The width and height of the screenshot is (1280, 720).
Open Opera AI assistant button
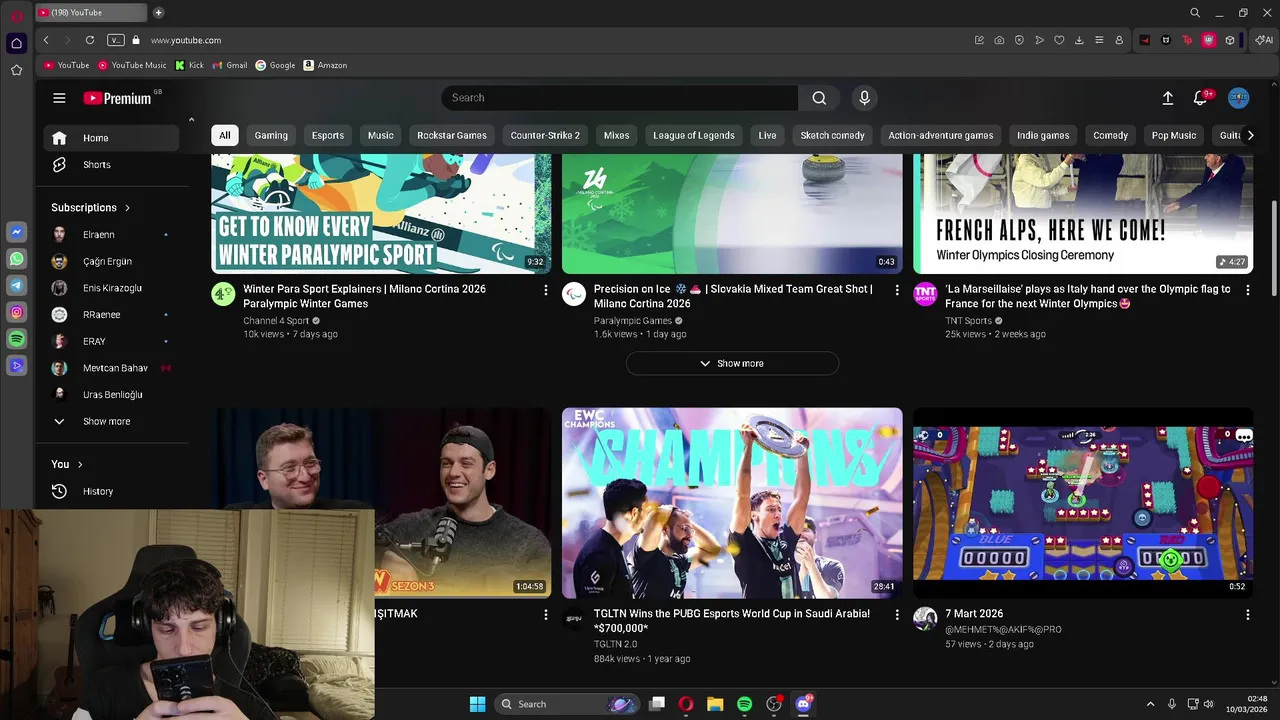[1264, 40]
